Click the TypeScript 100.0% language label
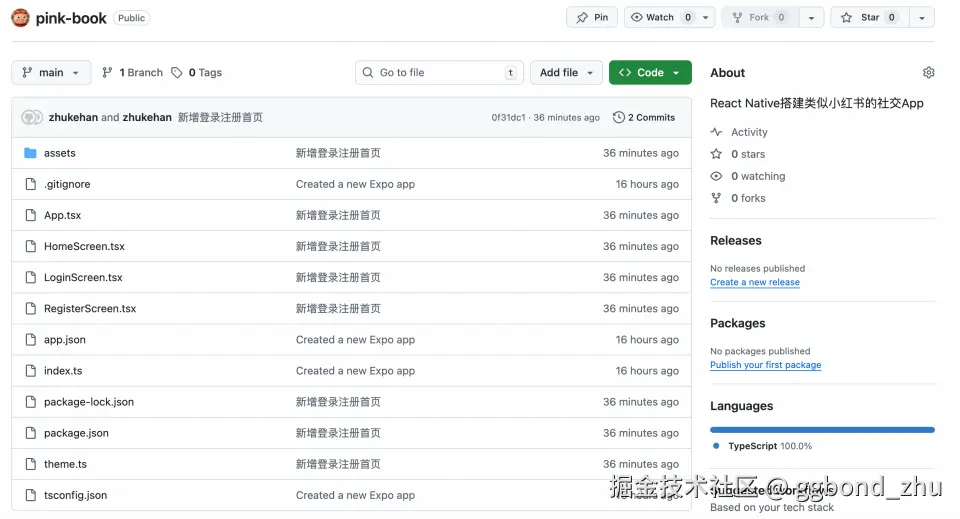 [770, 446]
